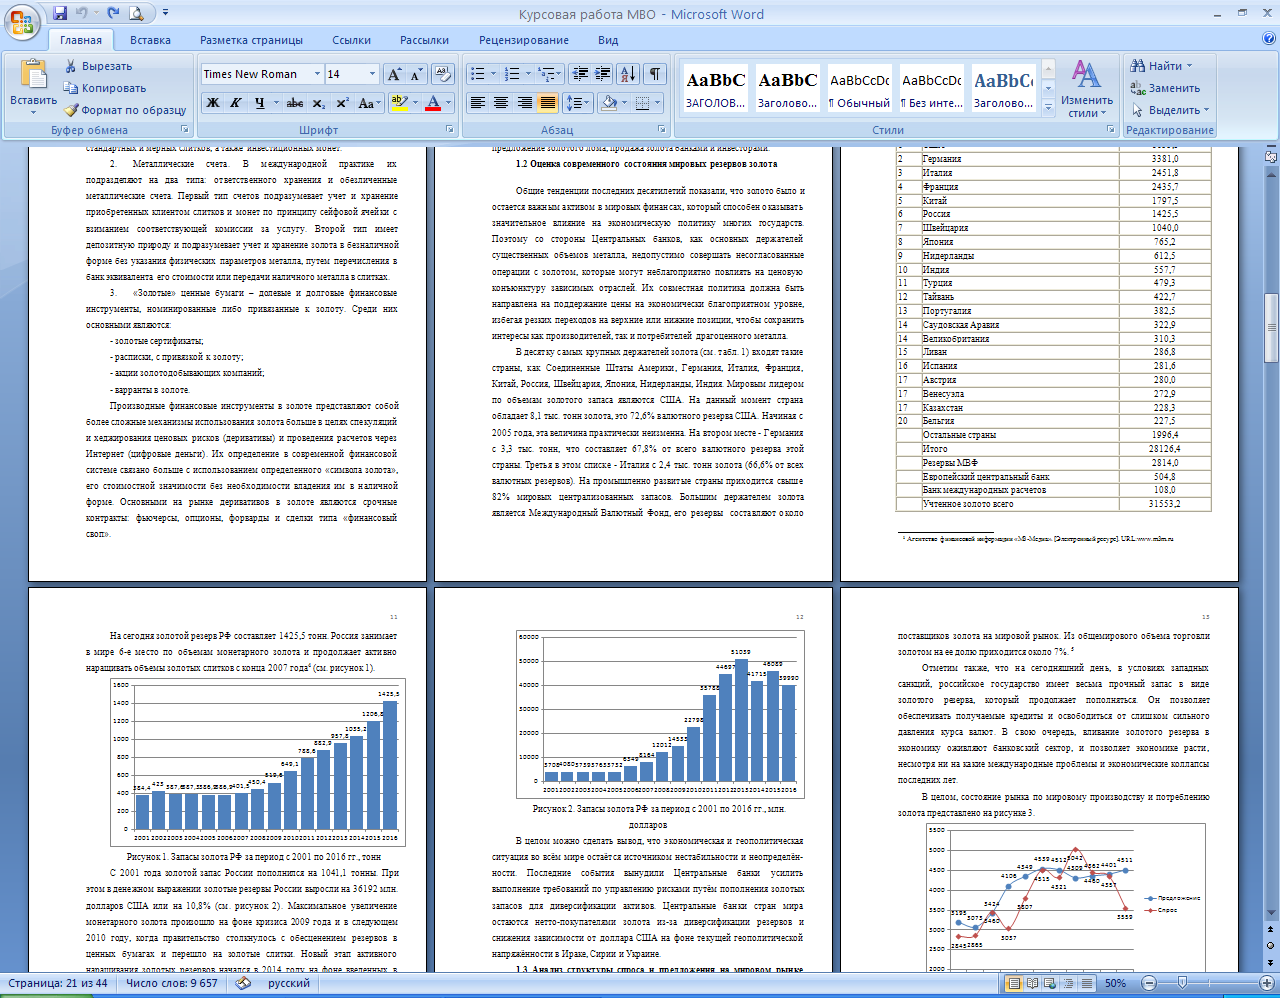Apply red font color
Screen dimensions: 1280x998
click(432, 103)
